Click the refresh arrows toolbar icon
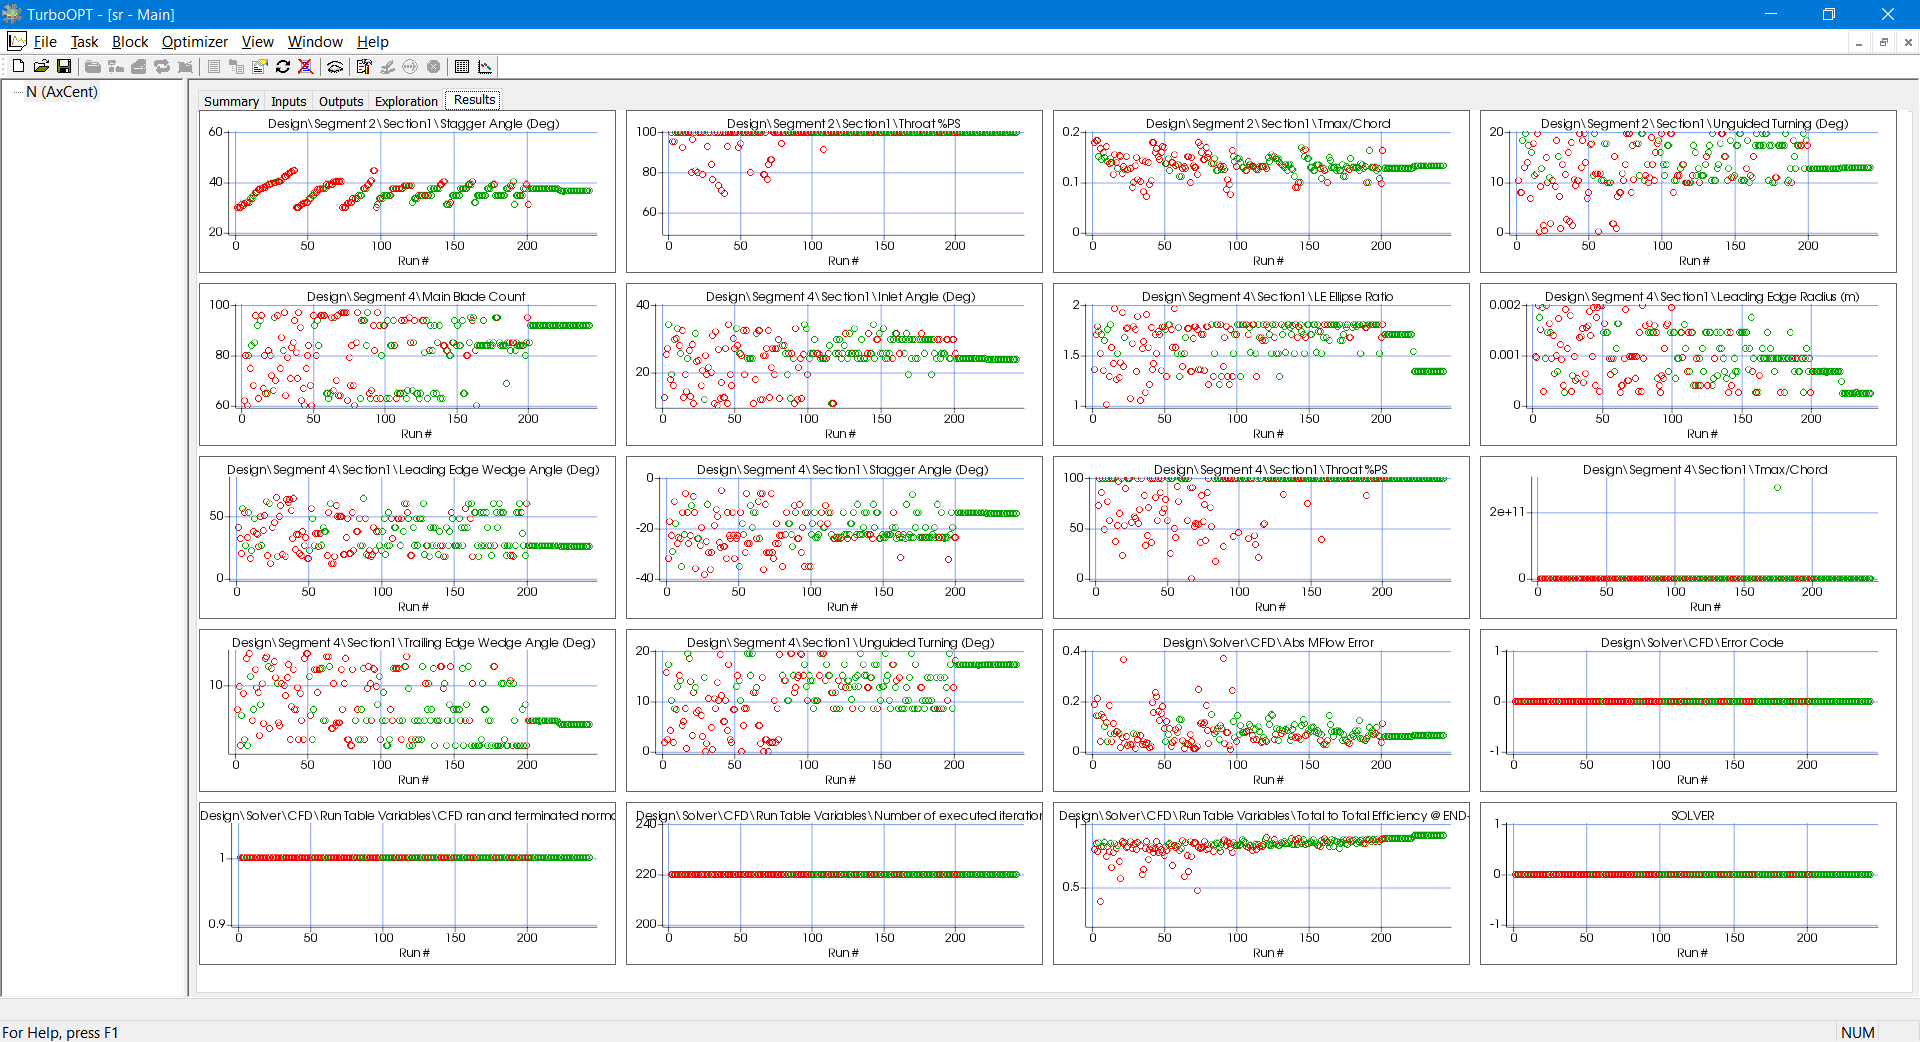This screenshot has width=1920, height=1042. point(283,67)
